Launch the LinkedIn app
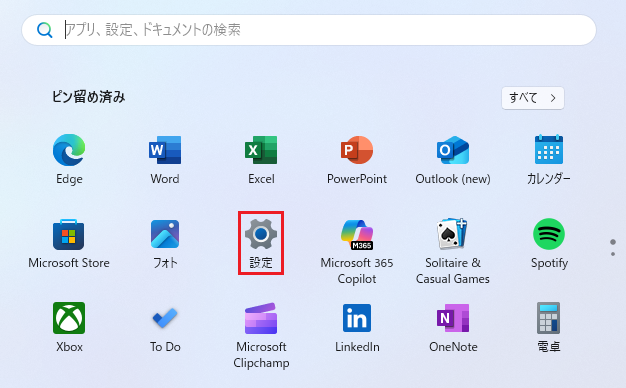 pyautogui.click(x=357, y=327)
